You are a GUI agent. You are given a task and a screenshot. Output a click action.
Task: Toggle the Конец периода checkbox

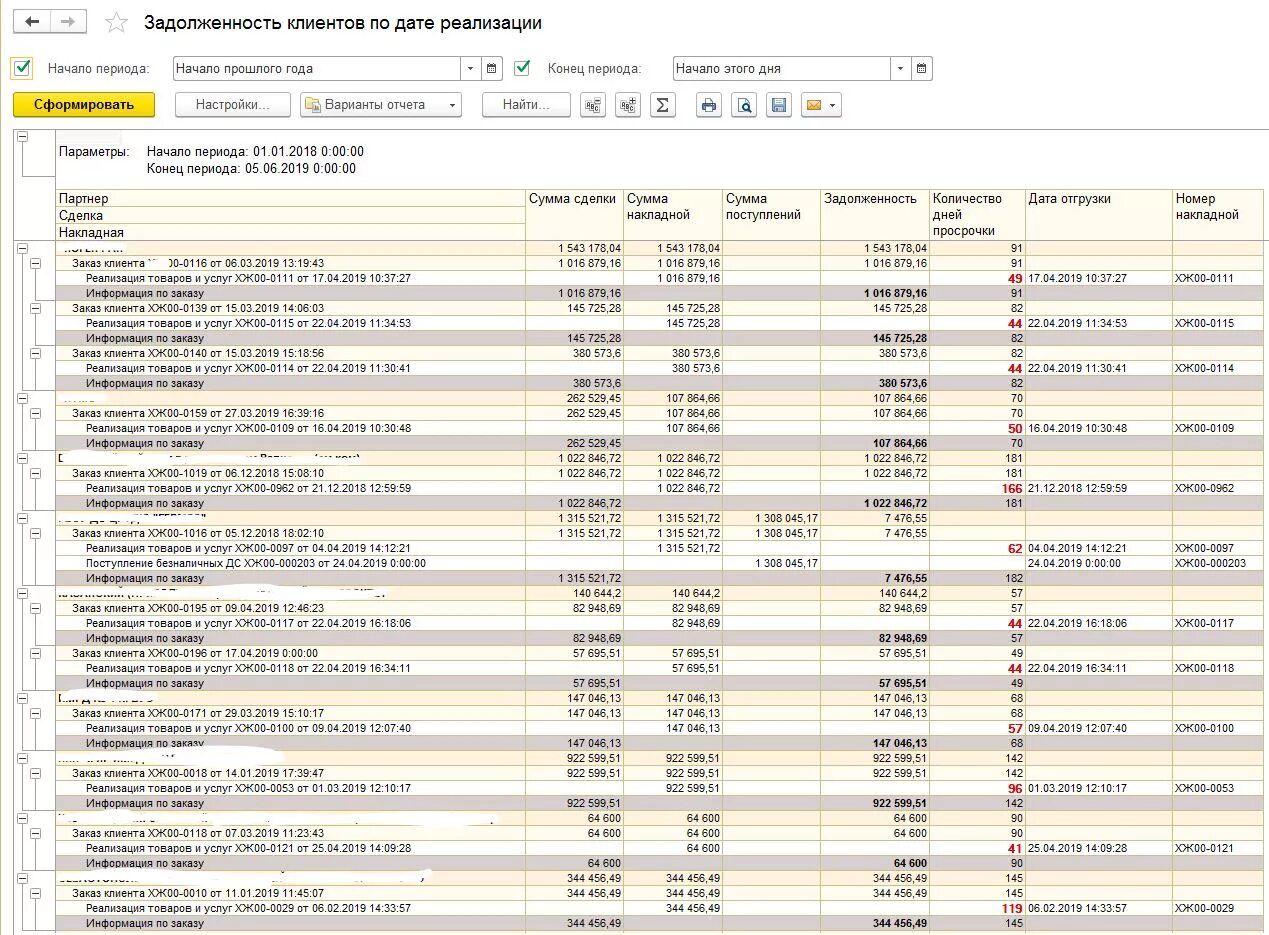point(522,68)
